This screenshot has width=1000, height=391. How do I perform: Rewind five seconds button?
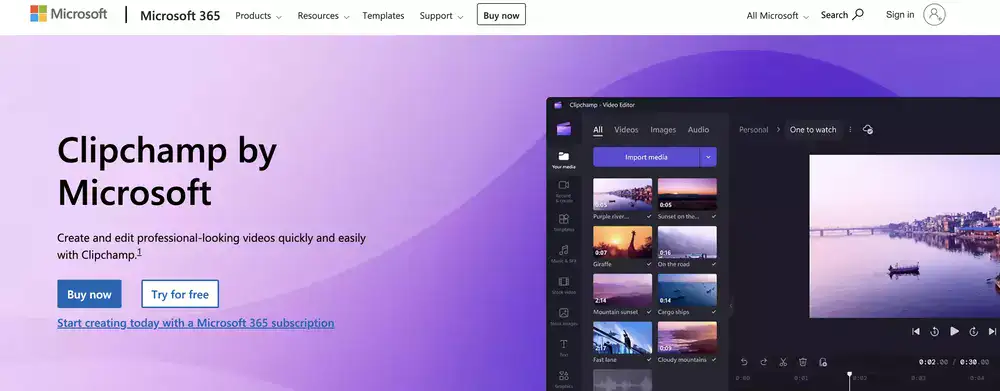934,331
